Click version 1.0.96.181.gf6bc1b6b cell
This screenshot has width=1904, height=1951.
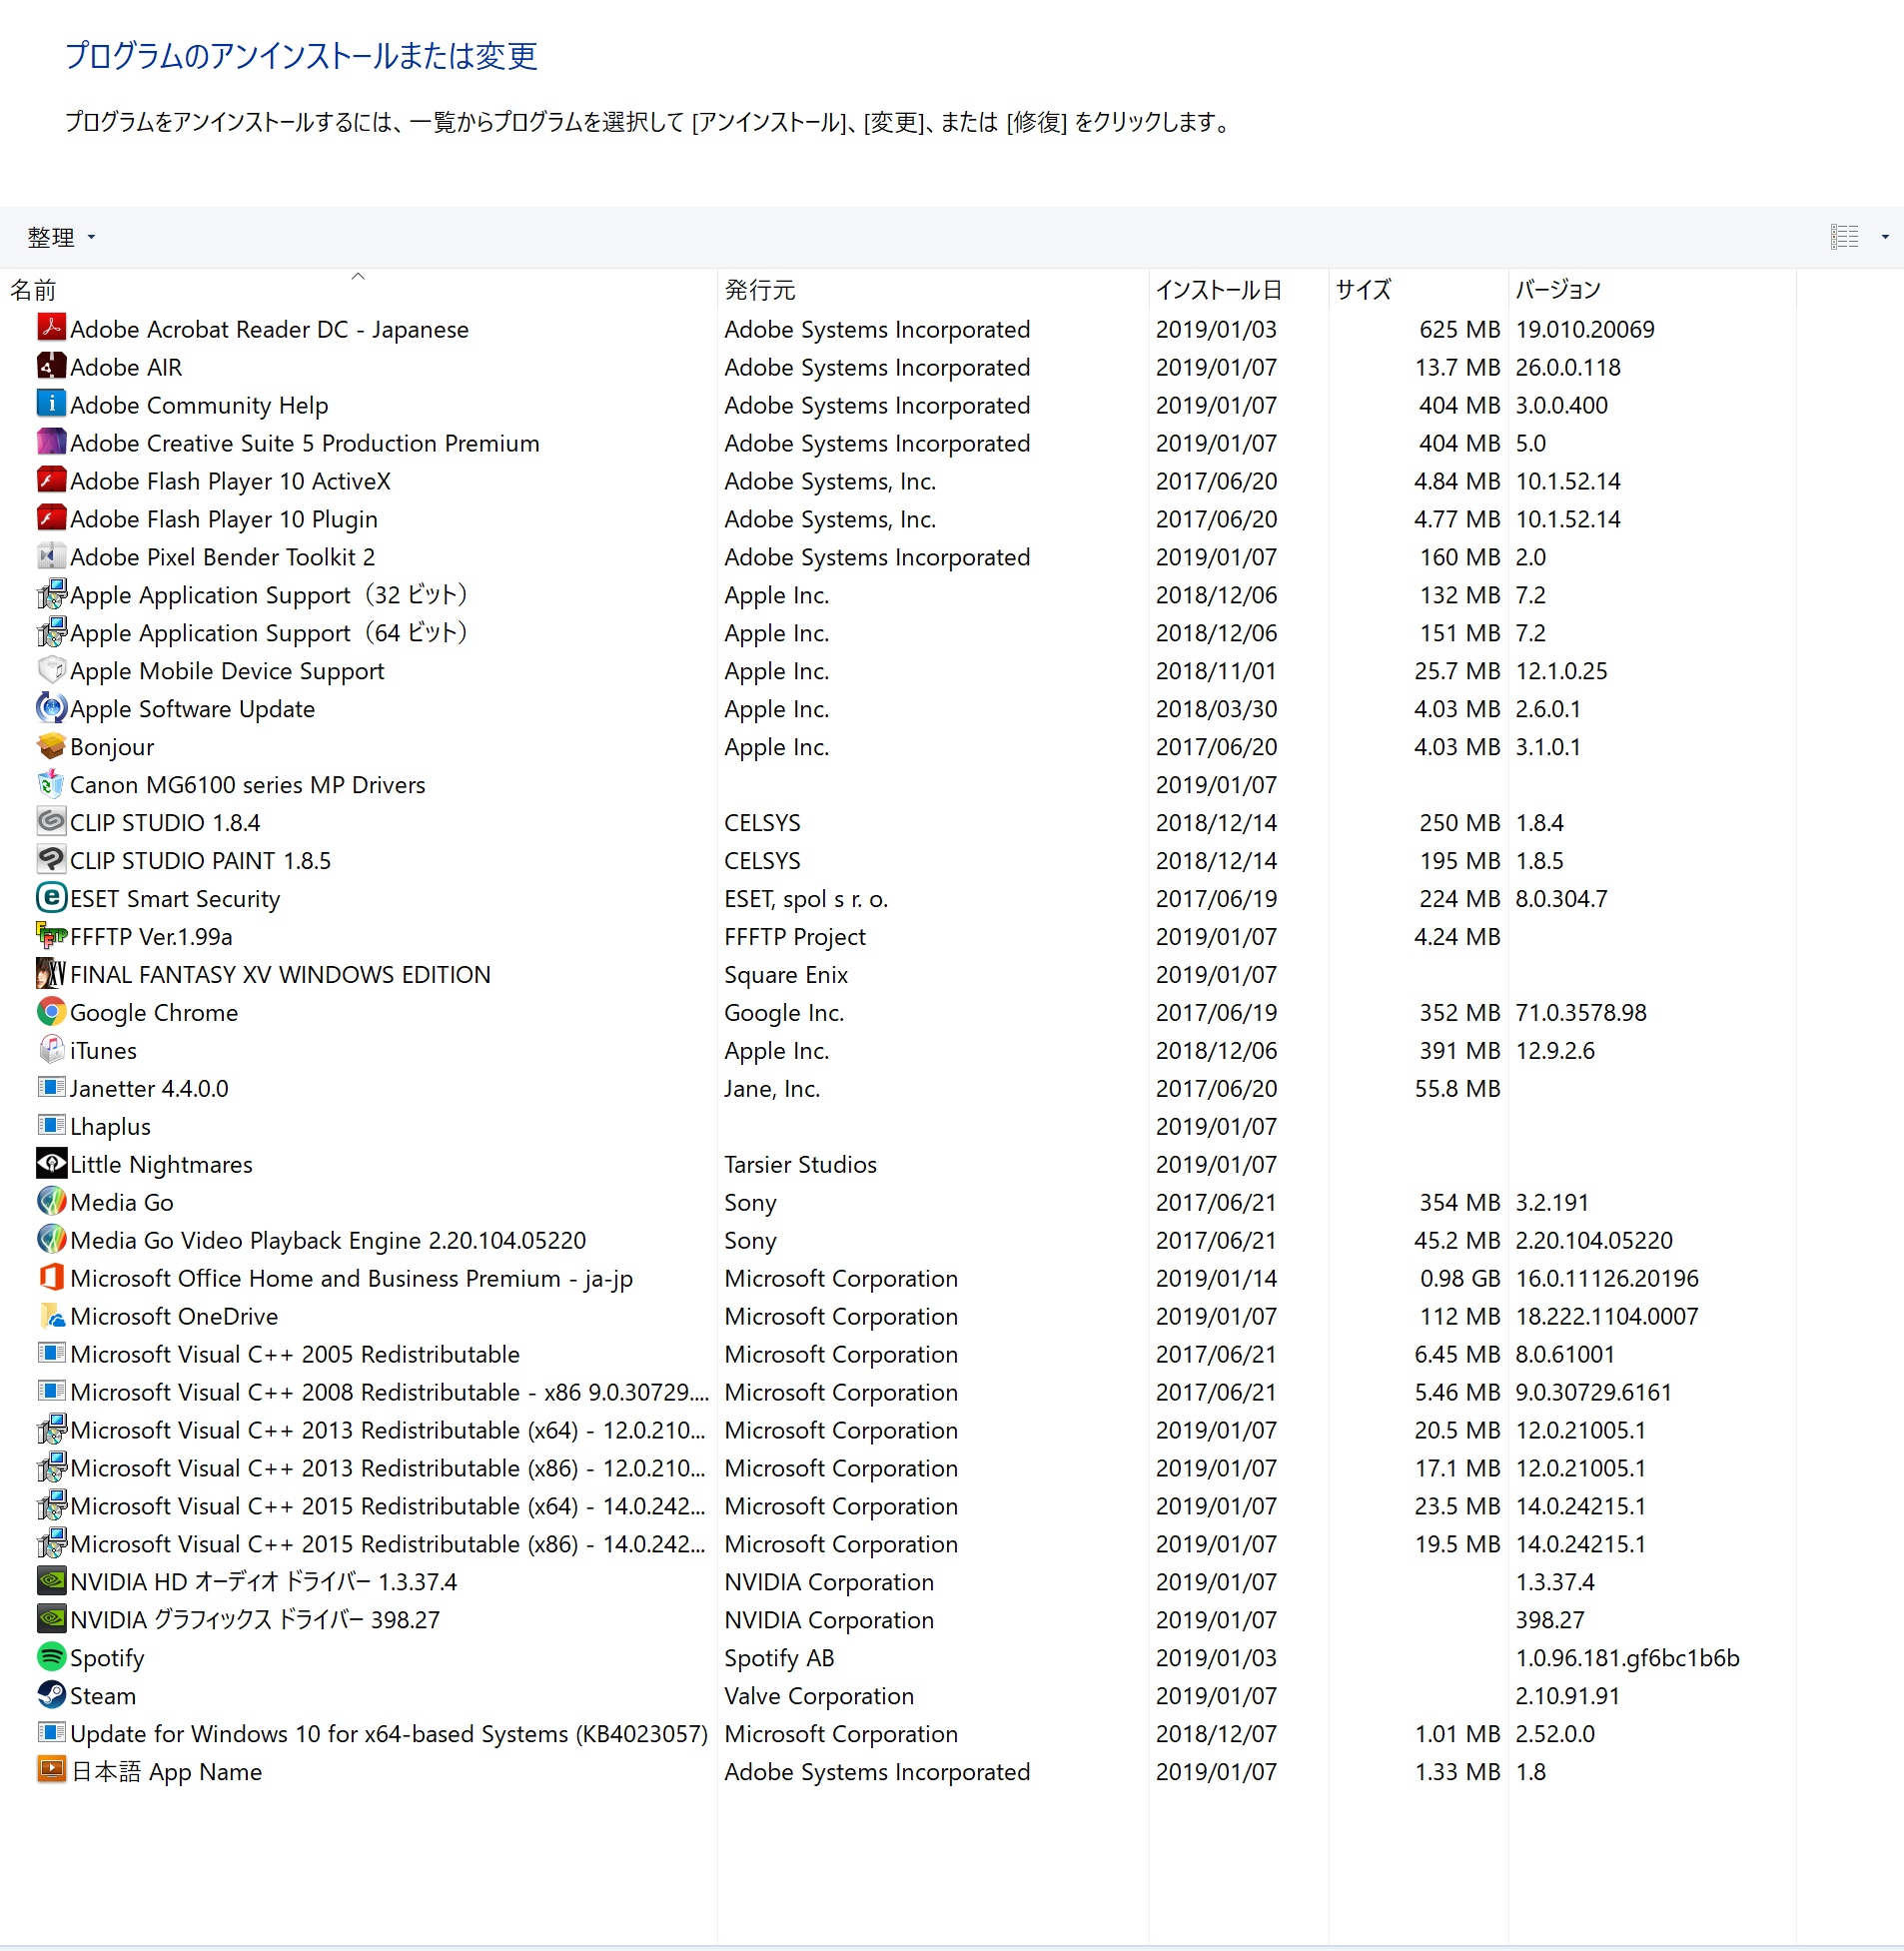point(1627,1657)
